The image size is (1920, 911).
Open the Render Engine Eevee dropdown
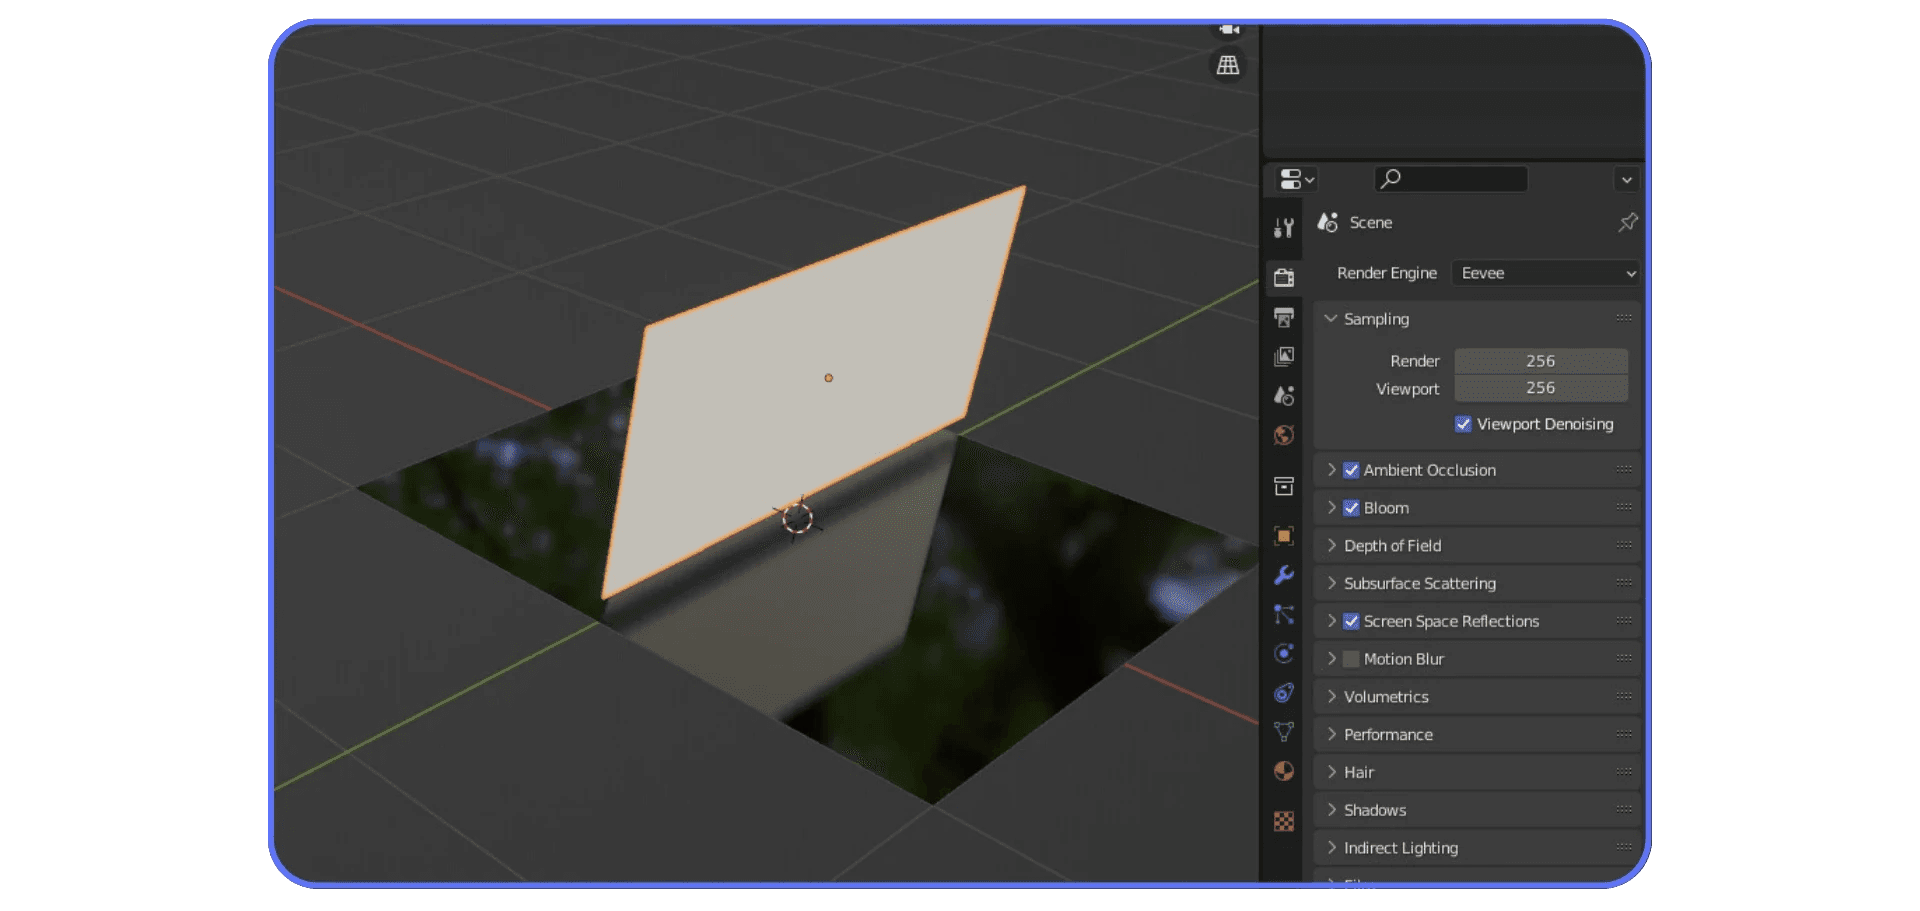[x=1546, y=273]
